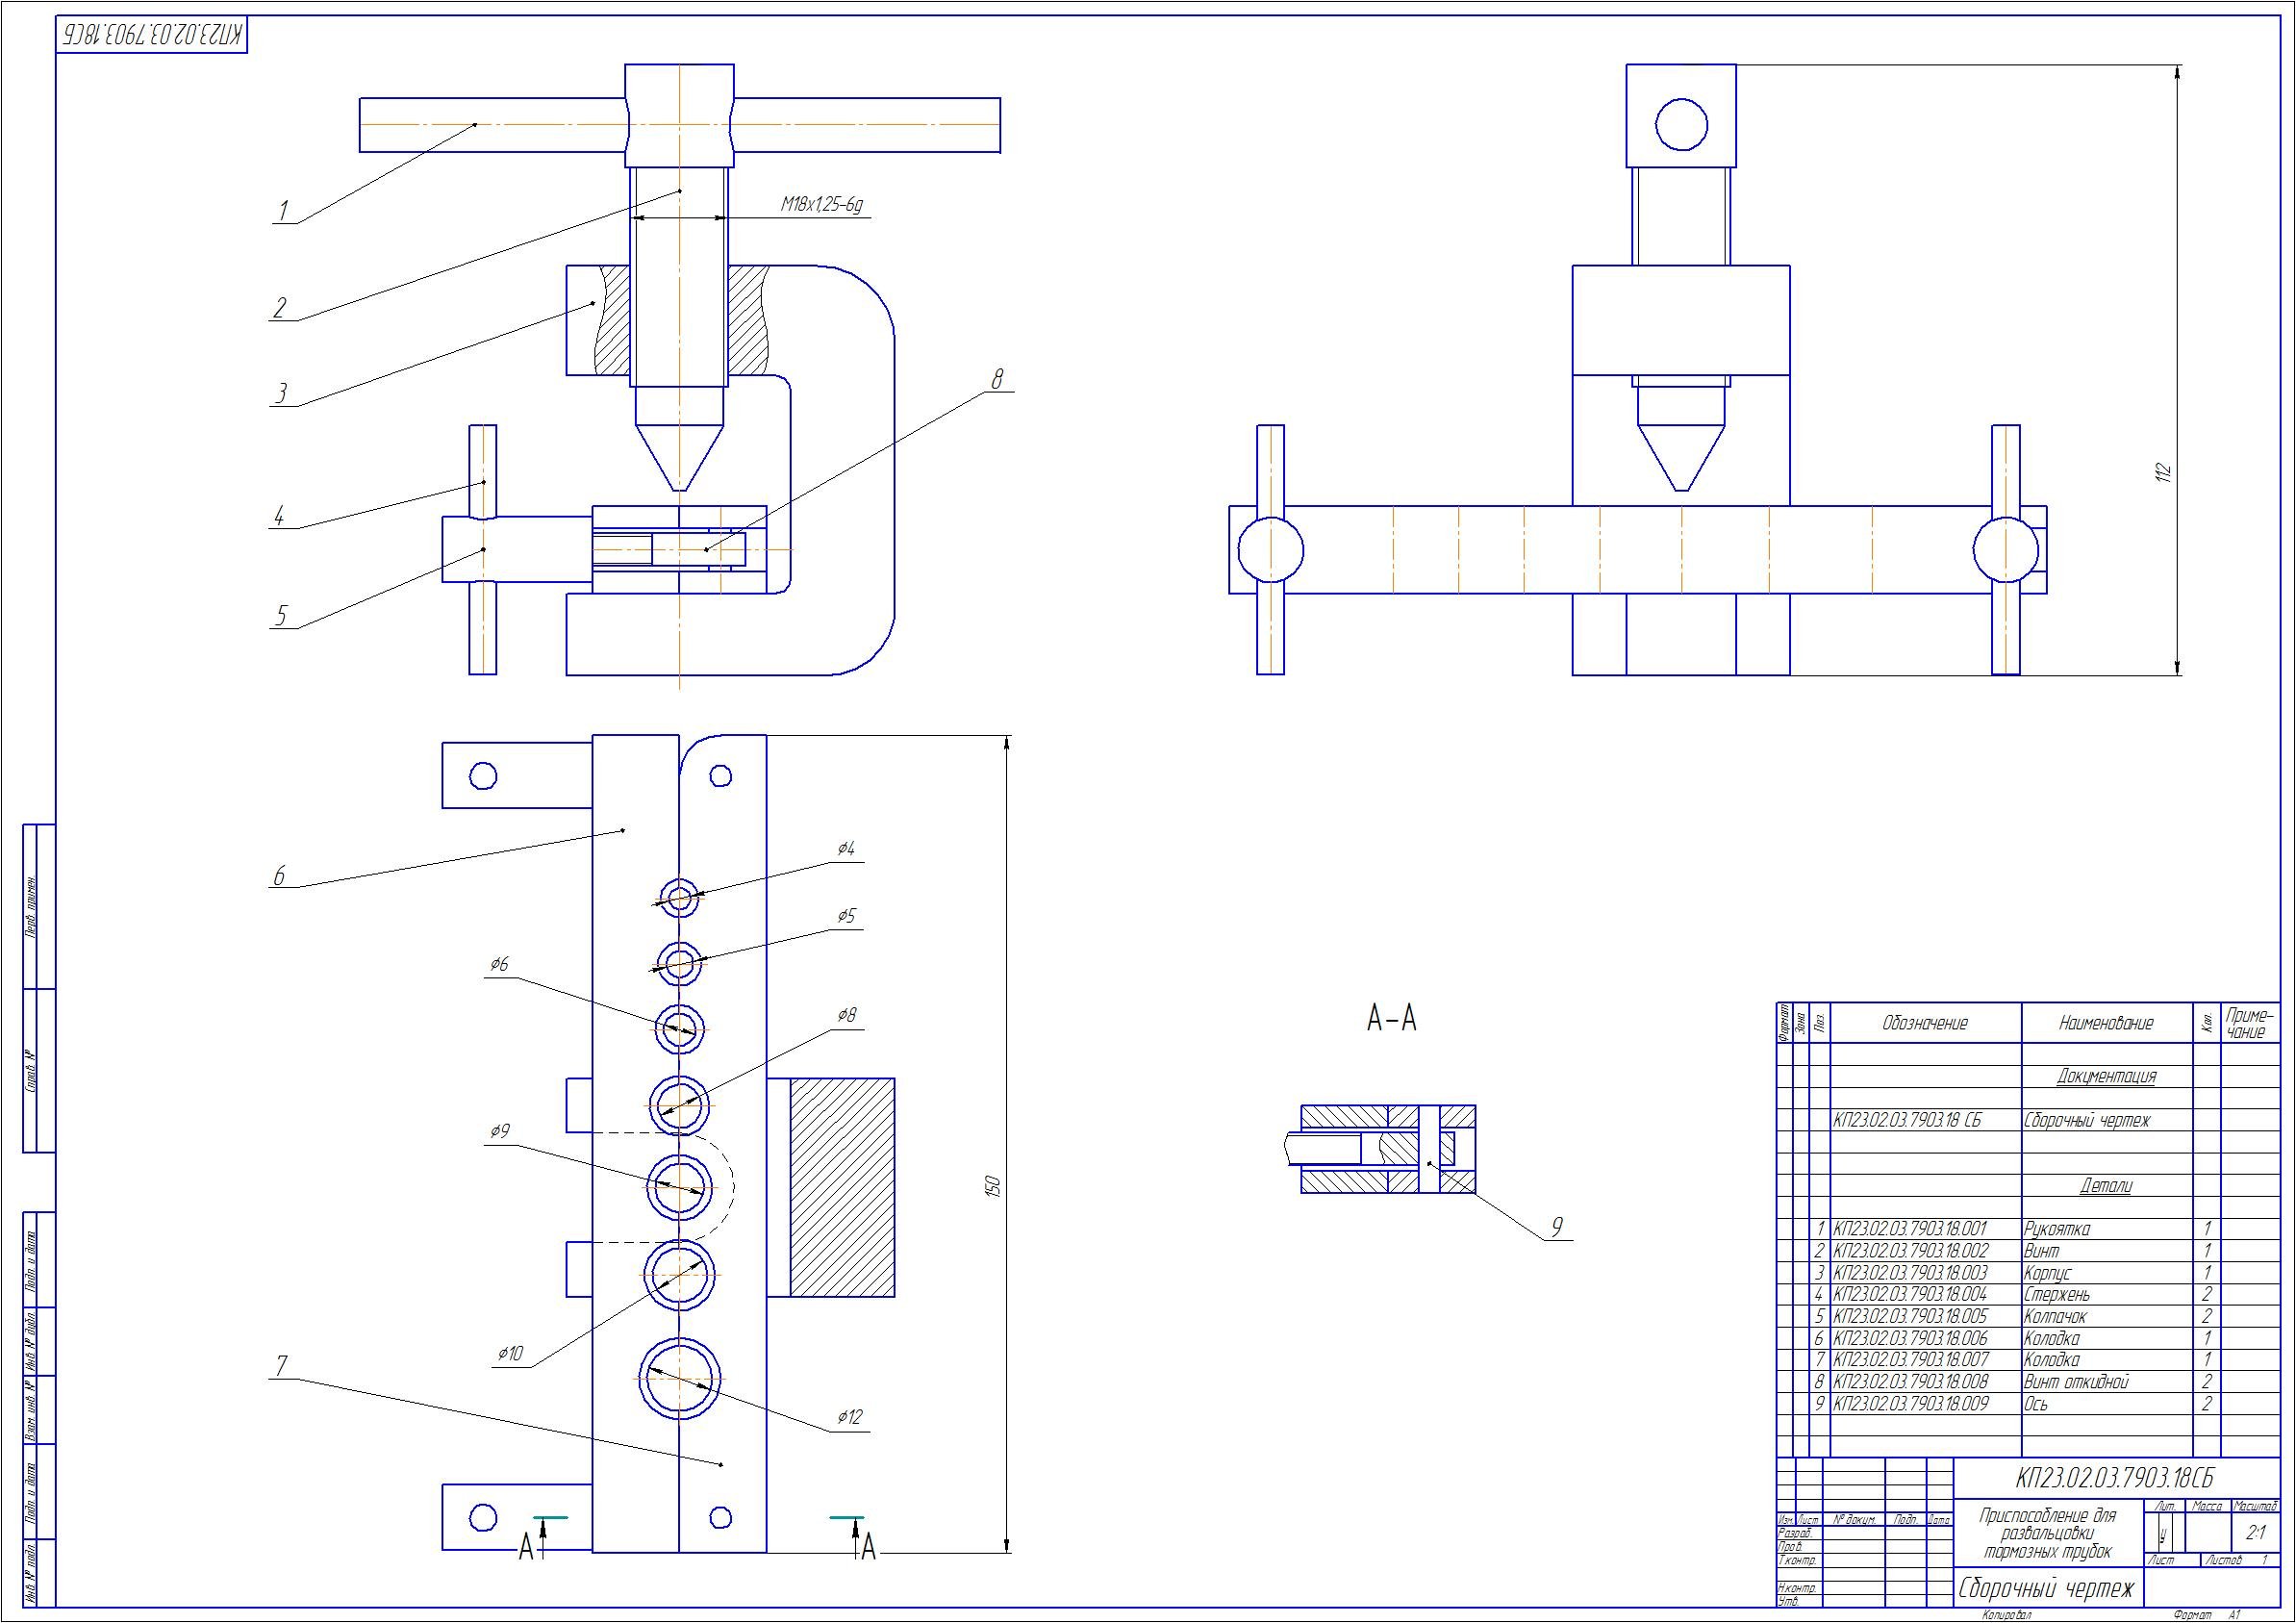Click the 150 length dimension text
This screenshot has height=1623, width=2296.
[x=993, y=1186]
